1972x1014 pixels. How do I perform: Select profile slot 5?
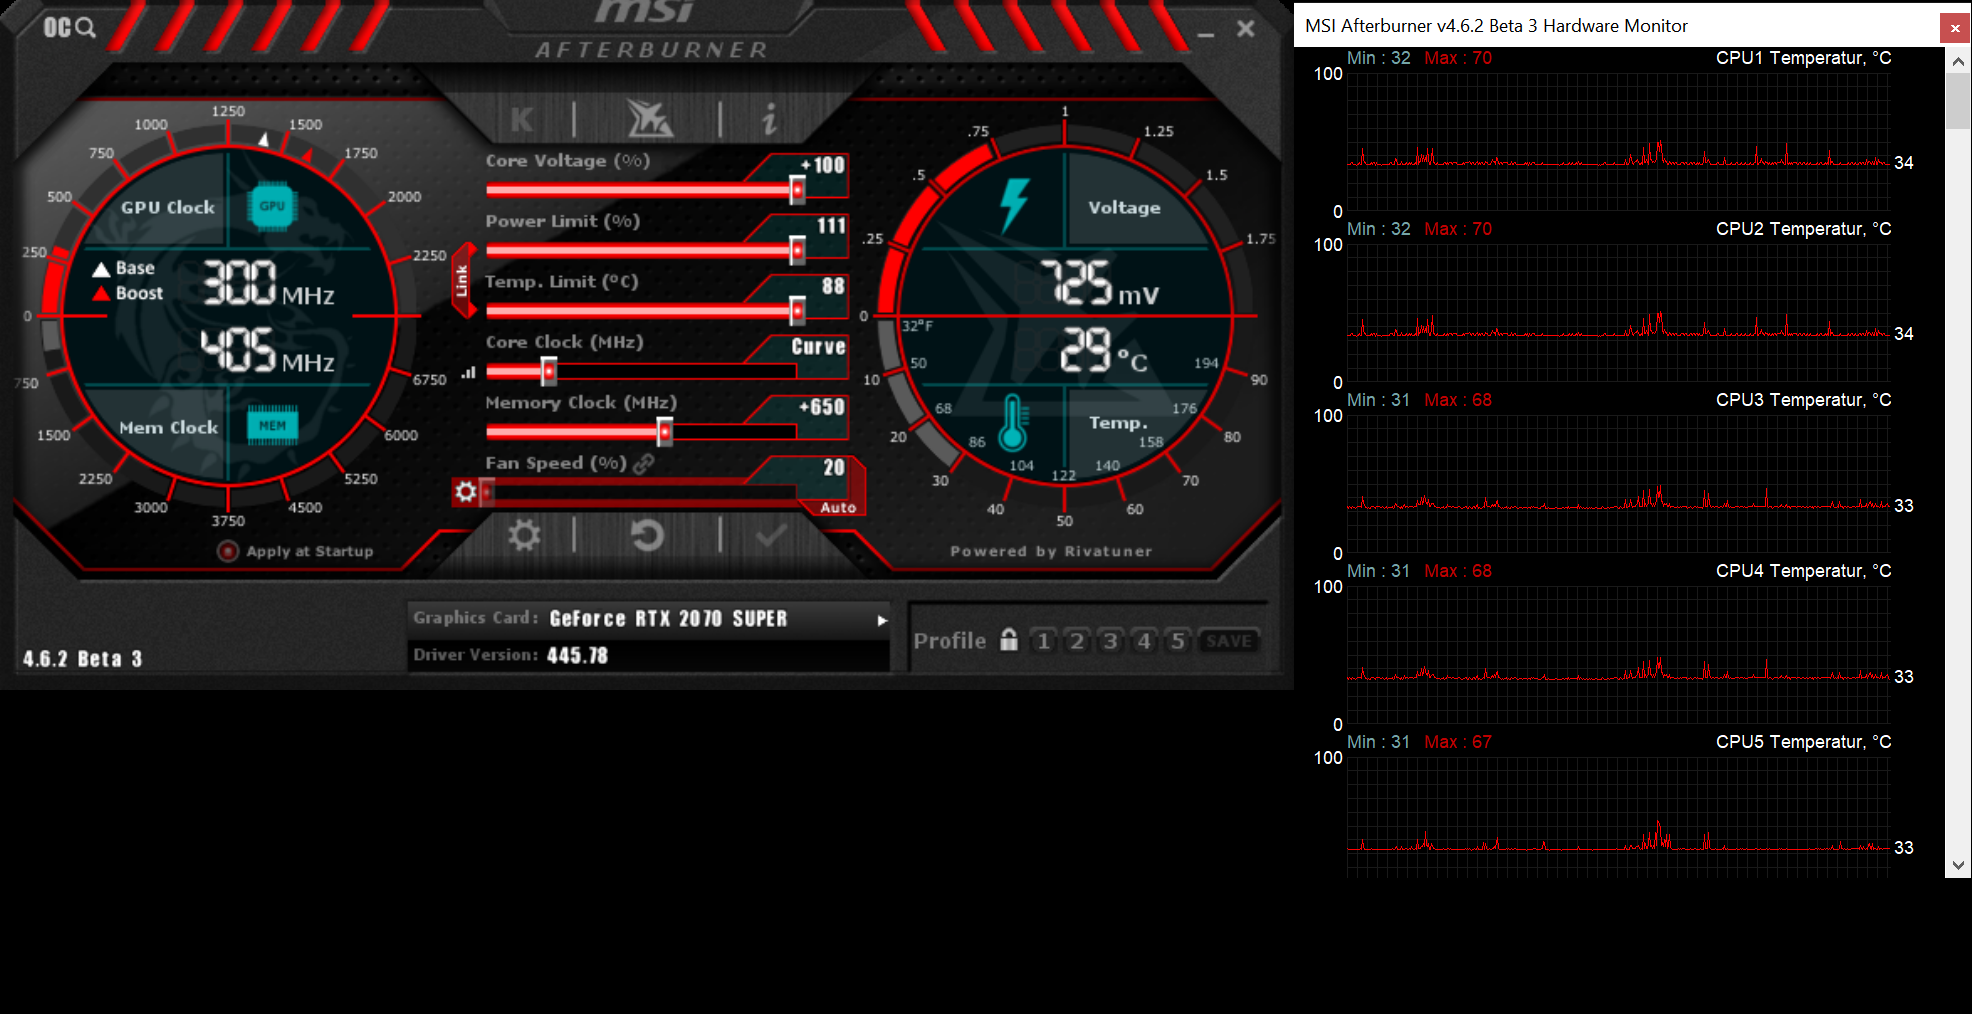(x=1178, y=640)
